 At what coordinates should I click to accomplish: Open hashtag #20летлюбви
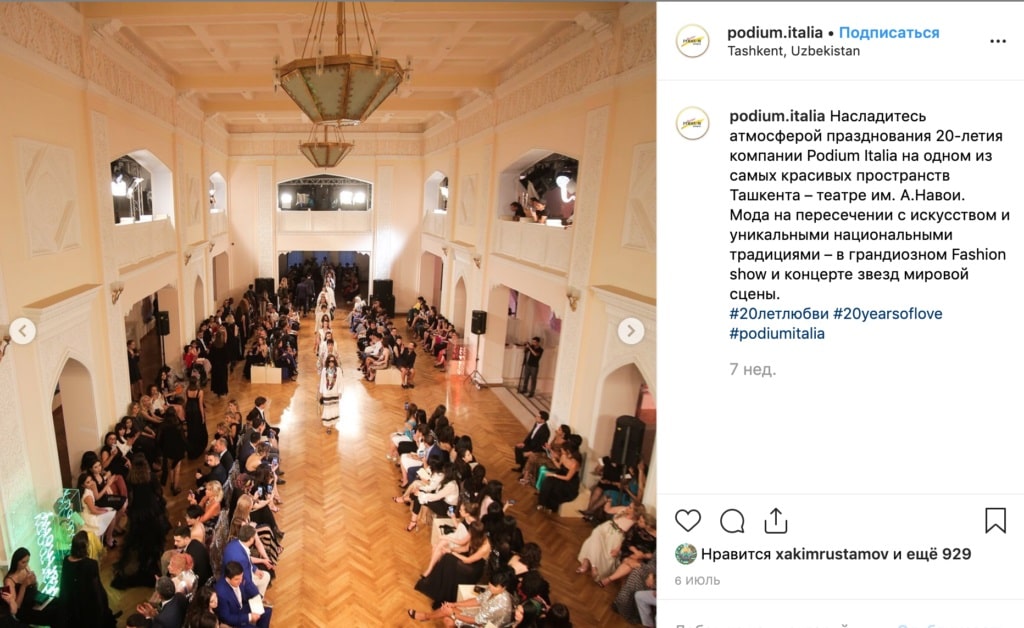[x=778, y=313]
